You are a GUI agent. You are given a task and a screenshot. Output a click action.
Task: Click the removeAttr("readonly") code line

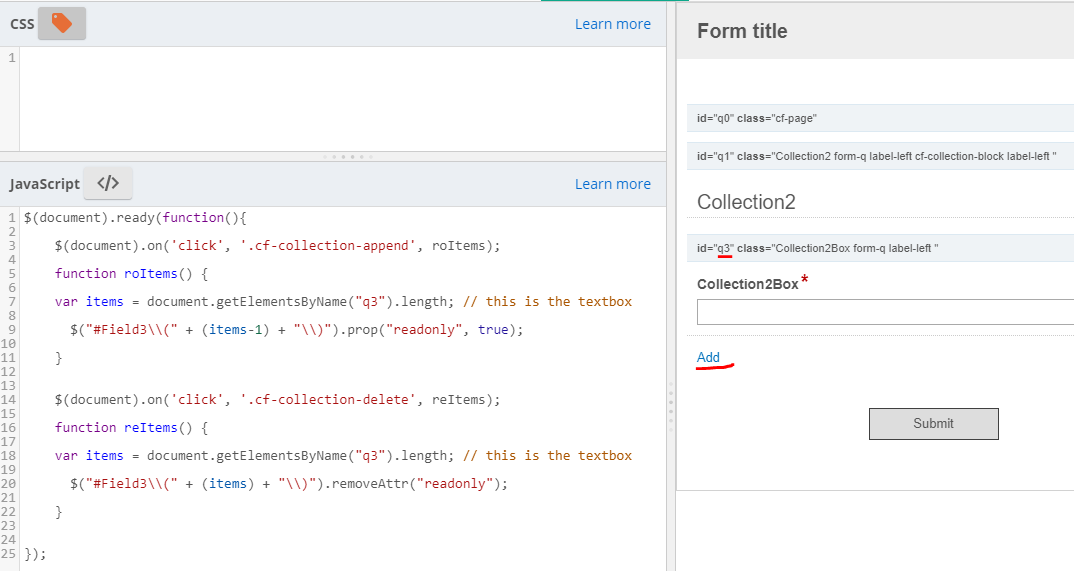(290, 483)
